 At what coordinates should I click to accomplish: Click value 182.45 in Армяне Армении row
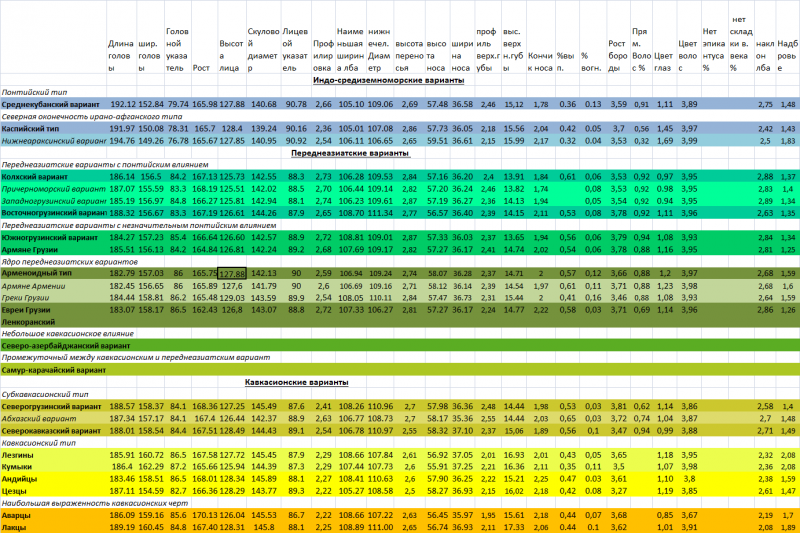123,286
